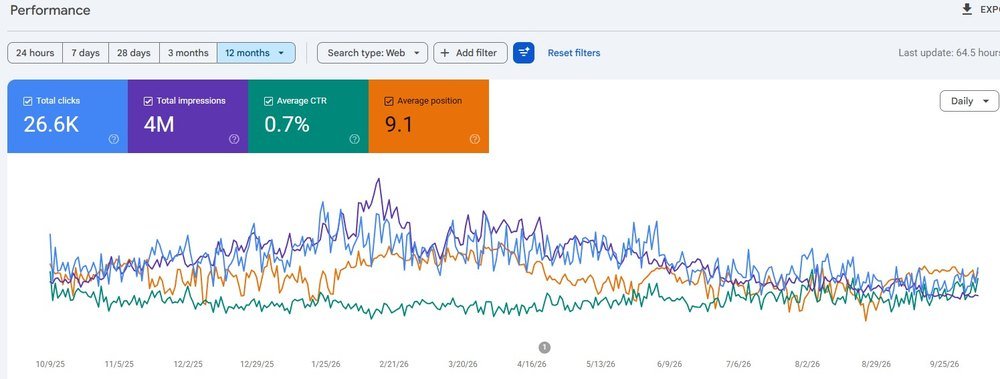Click the Add filter button
This screenshot has width=1000, height=379.
pyautogui.click(x=470, y=53)
